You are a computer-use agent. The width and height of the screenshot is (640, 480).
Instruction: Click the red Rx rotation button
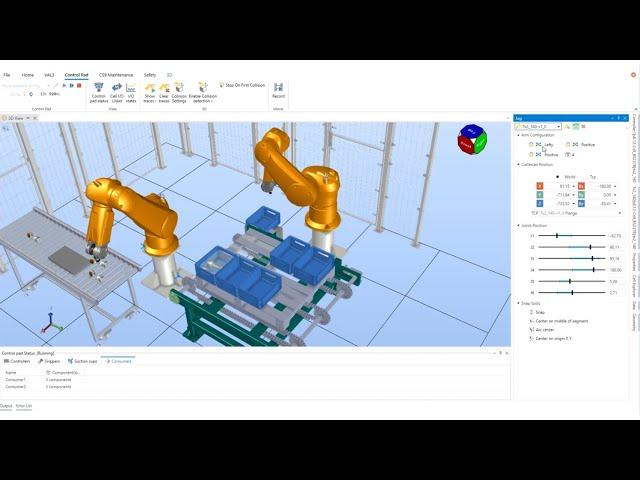click(x=581, y=186)
